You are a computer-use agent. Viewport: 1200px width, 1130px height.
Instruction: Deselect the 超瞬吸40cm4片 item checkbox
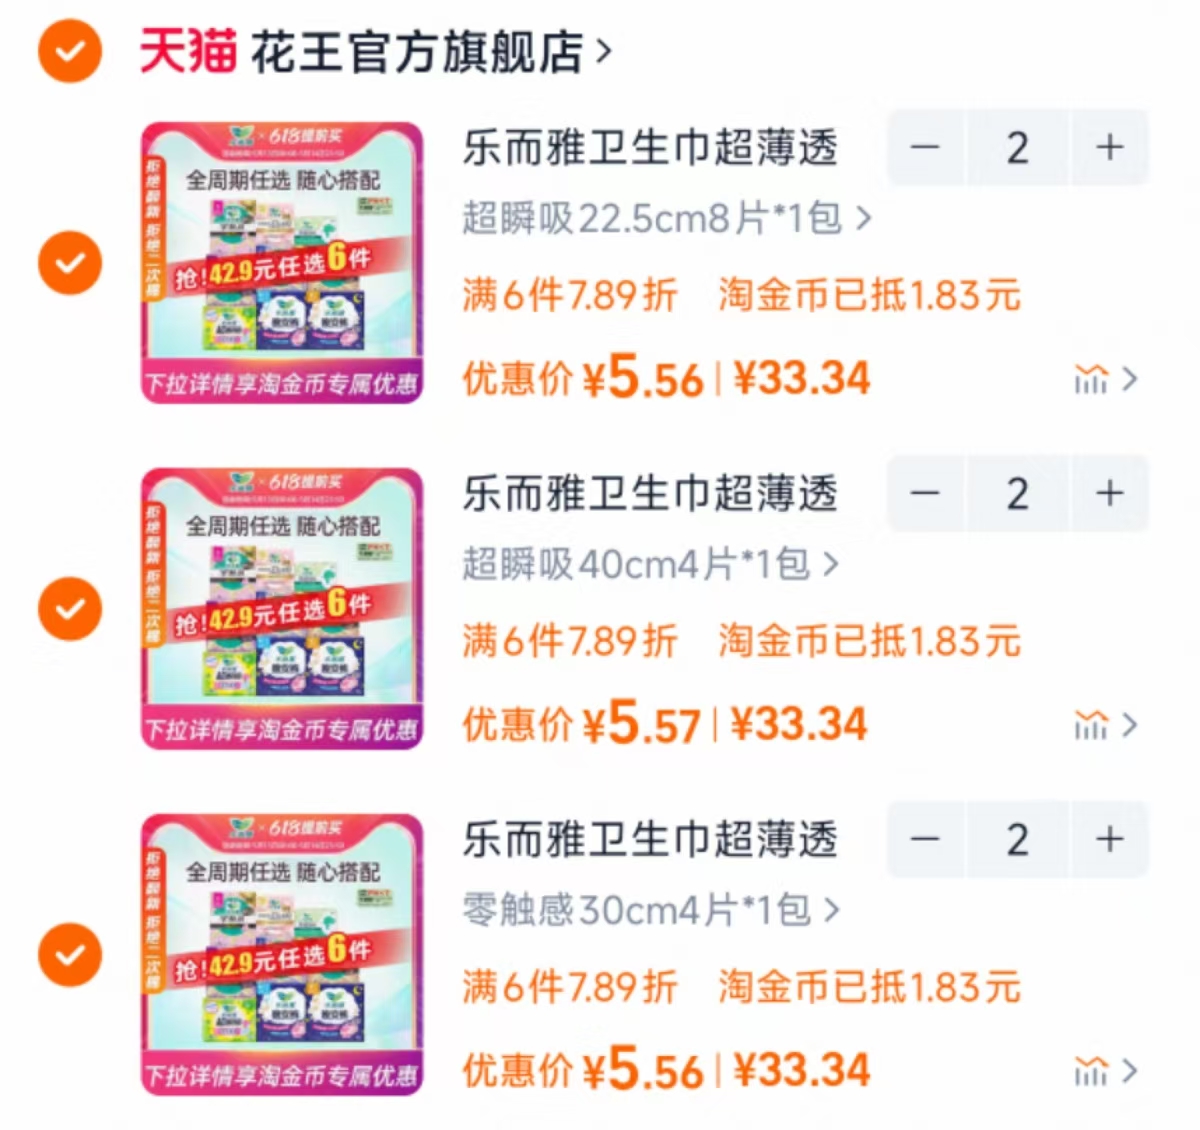pyautogui.click(x=70, y=608)
